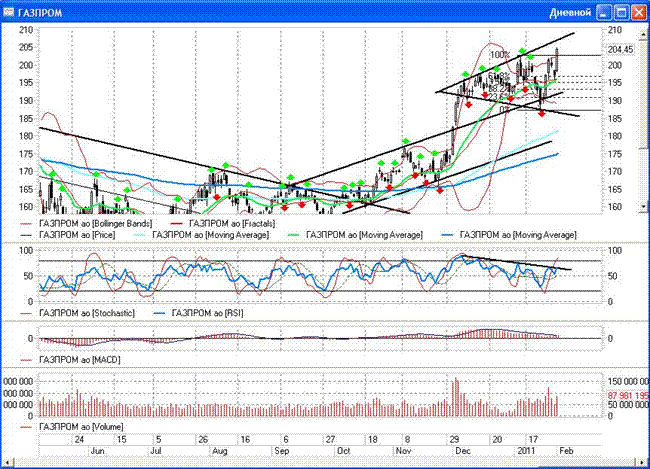Click the Дневной timeframe label in title bar
Viewport: 650px width, 469px height.
570,13
